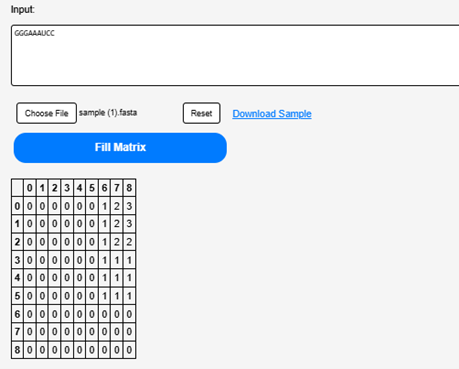Select matrix cell row 2 column 7
Viewport: 459px width, 369px height.
117,242
